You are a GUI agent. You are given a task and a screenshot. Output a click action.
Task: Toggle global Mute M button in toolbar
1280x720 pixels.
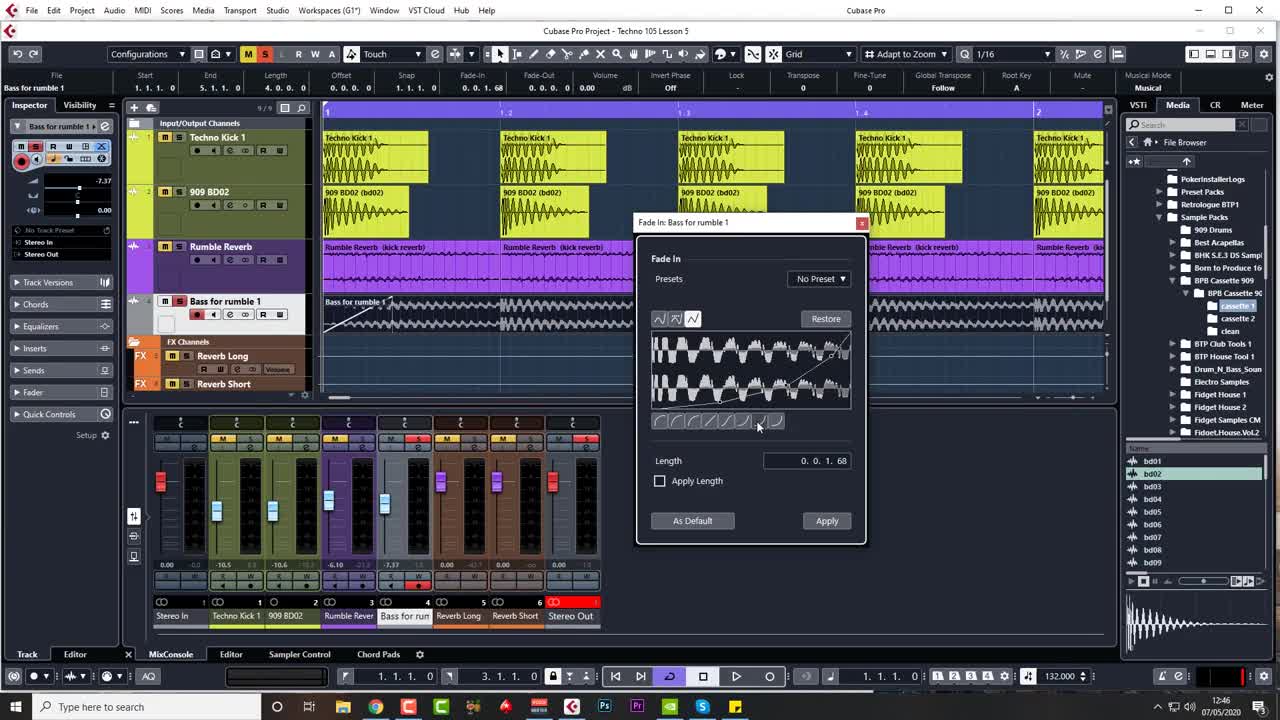coord(248,54)
